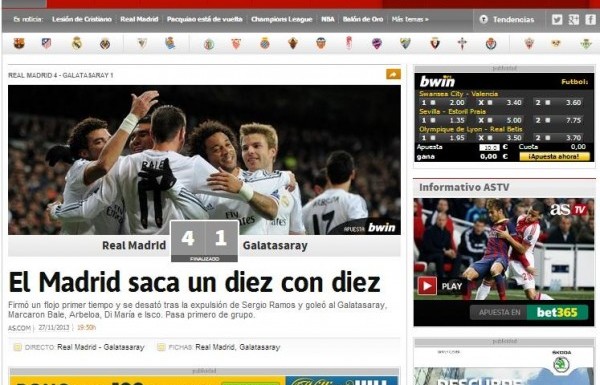
Task: Click the Olympique de Lyon - Real Betis label
Action: (471, 129)
